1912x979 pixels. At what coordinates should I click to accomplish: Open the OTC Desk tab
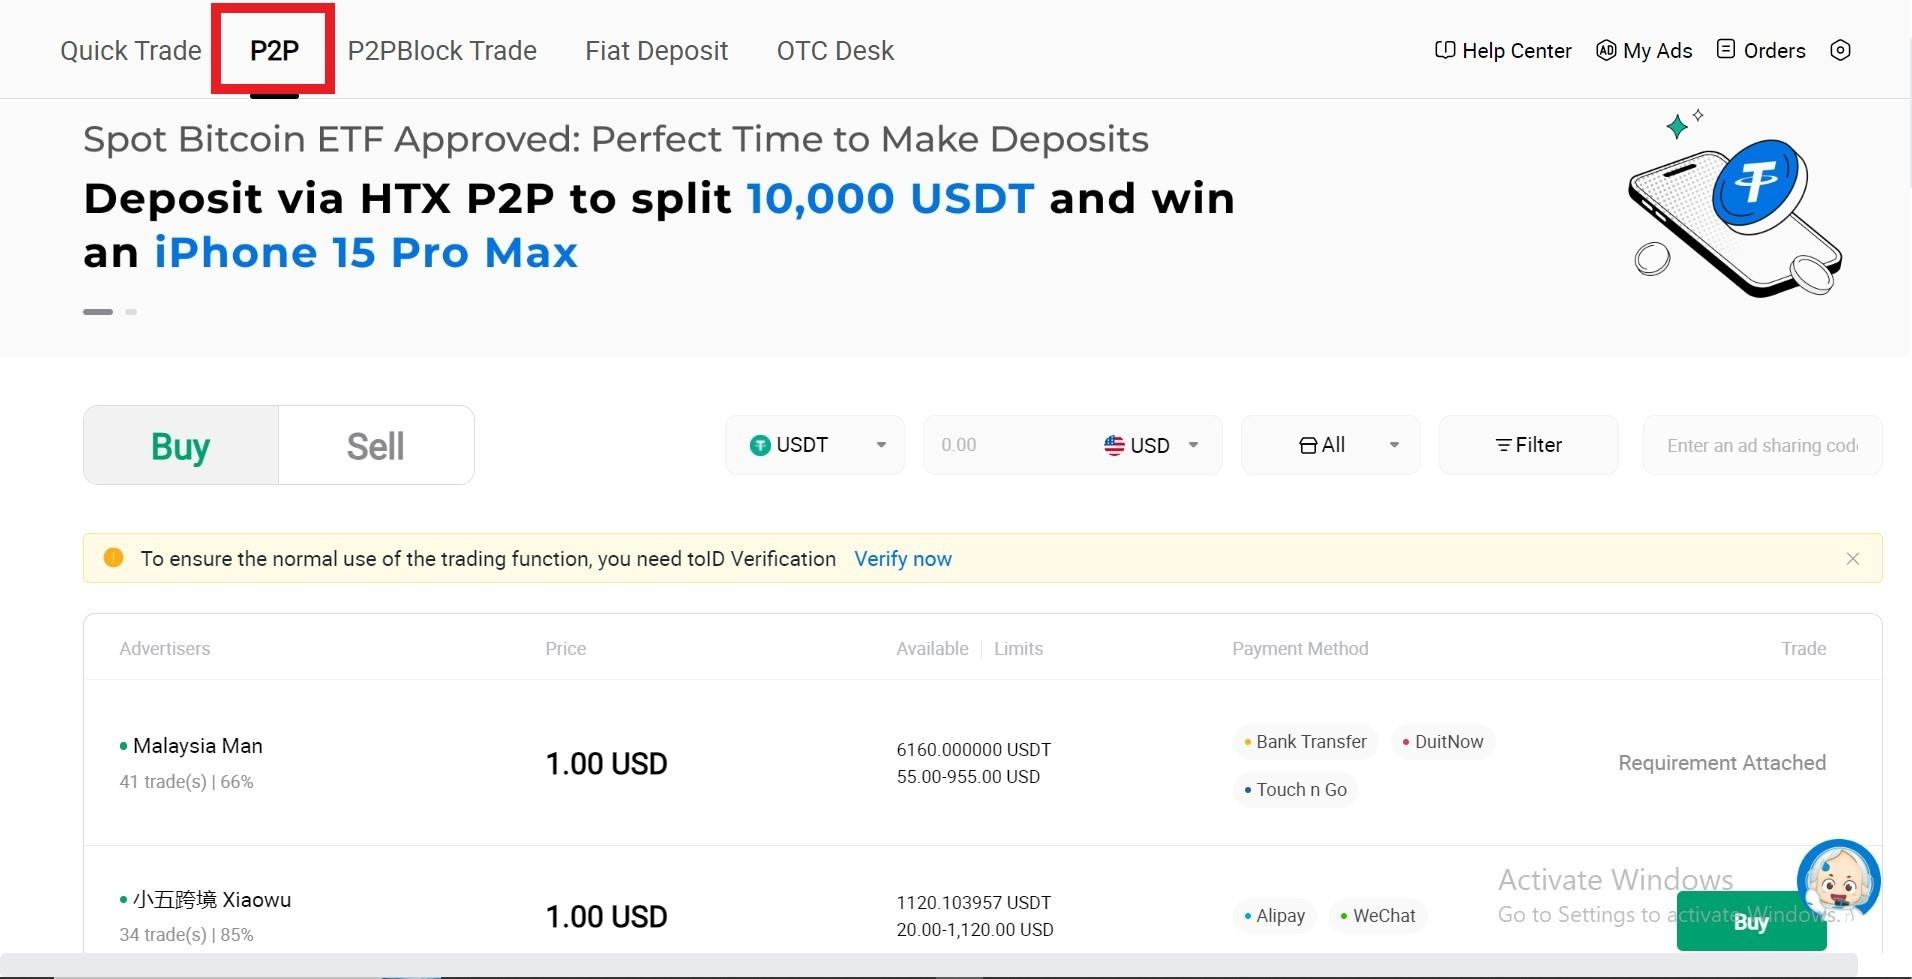(835, 51)
